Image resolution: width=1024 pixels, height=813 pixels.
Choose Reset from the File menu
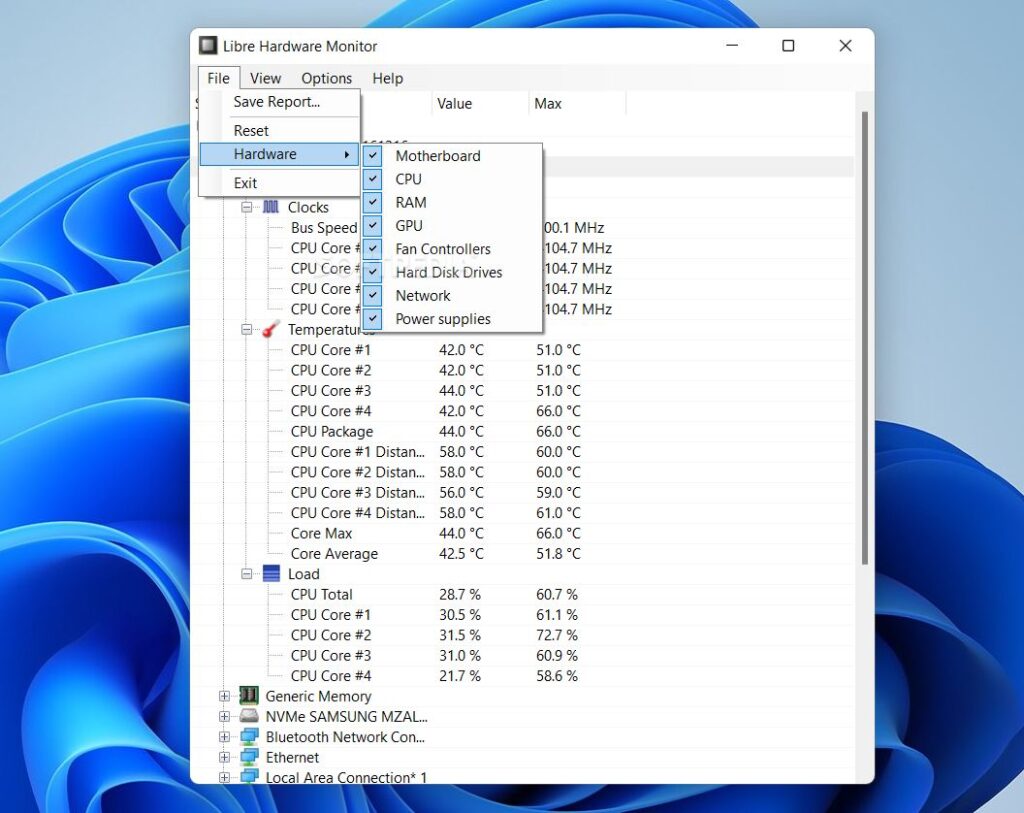[x=279, y=131]
